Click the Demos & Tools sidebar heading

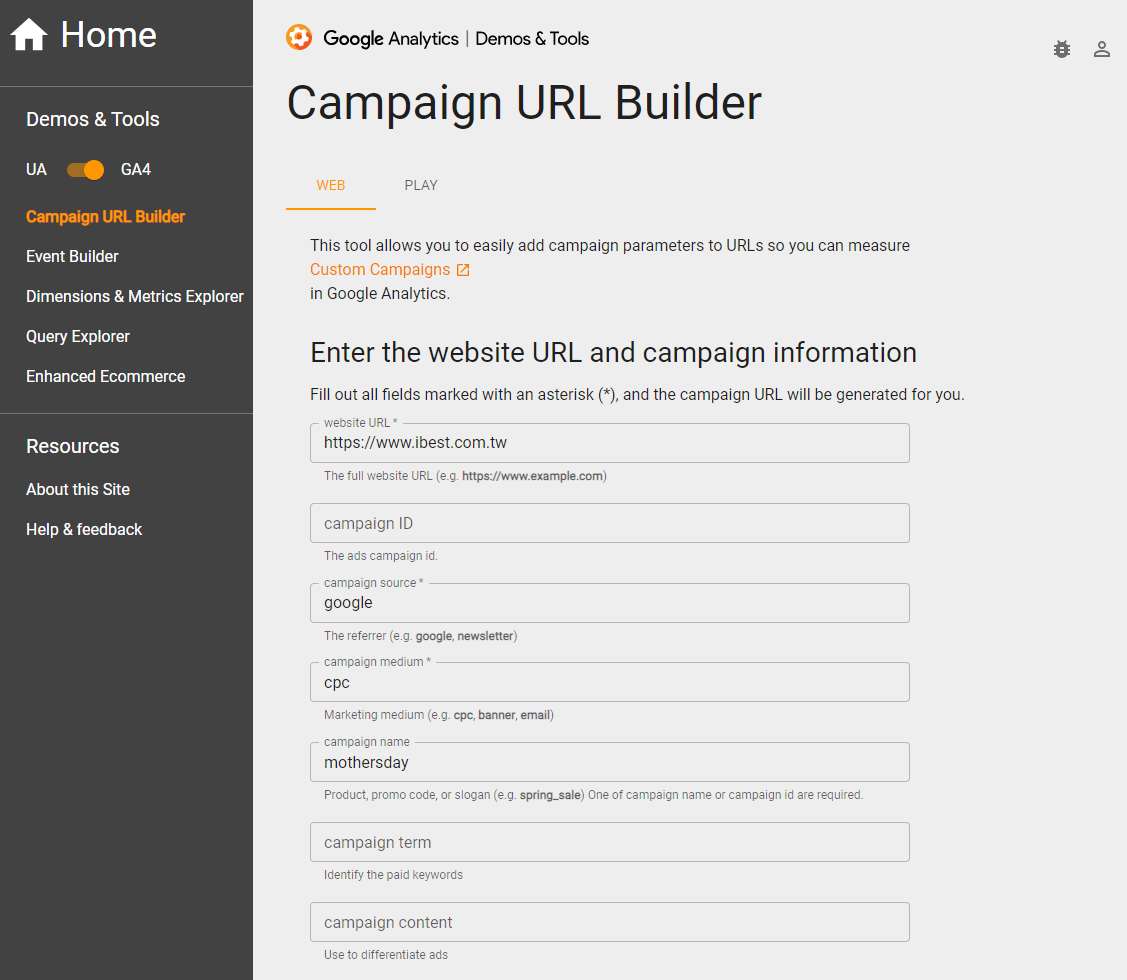point(93,119)
